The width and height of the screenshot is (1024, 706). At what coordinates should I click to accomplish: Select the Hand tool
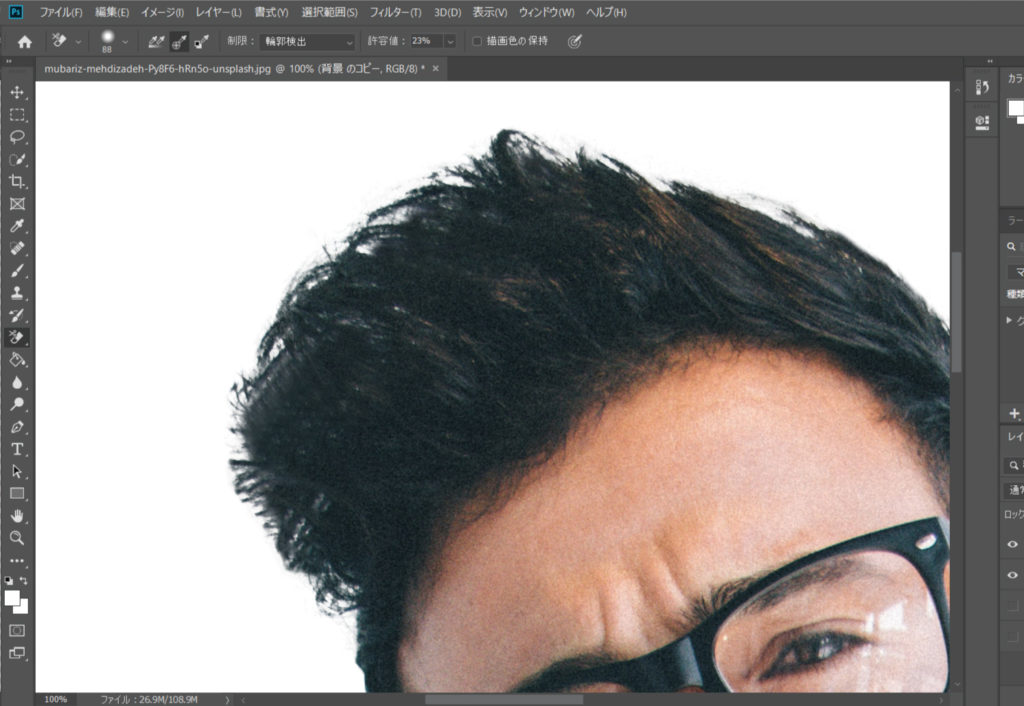tap(17, 515)
